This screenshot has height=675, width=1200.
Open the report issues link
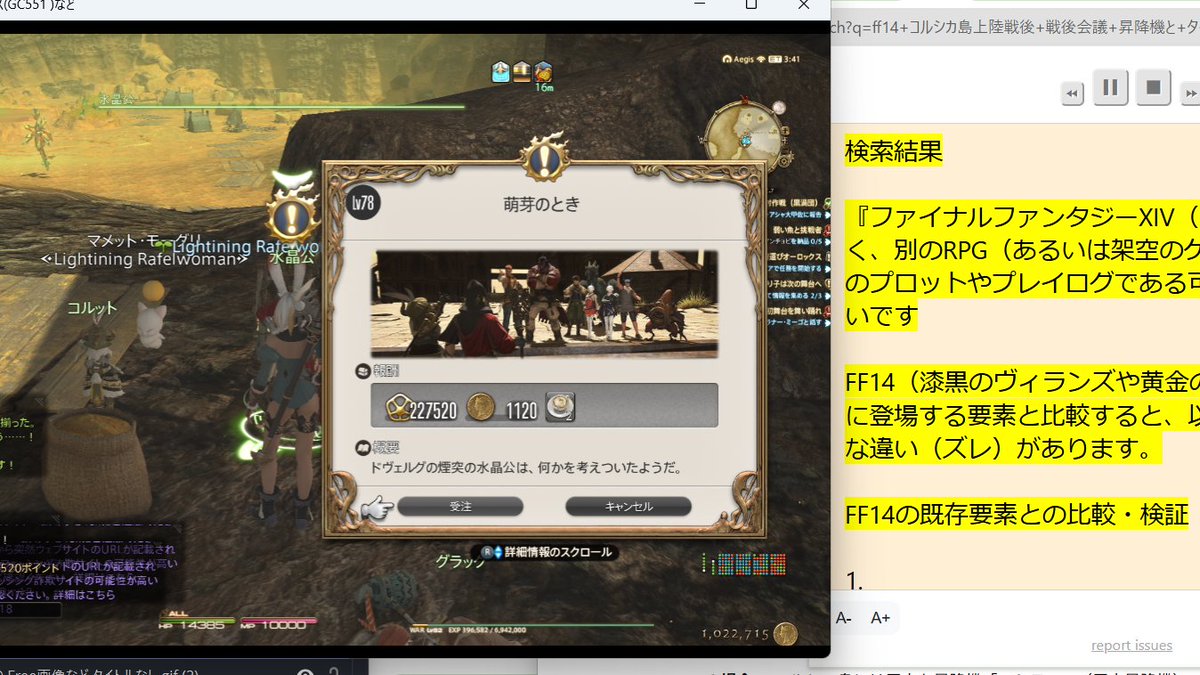pos(1132,646)
